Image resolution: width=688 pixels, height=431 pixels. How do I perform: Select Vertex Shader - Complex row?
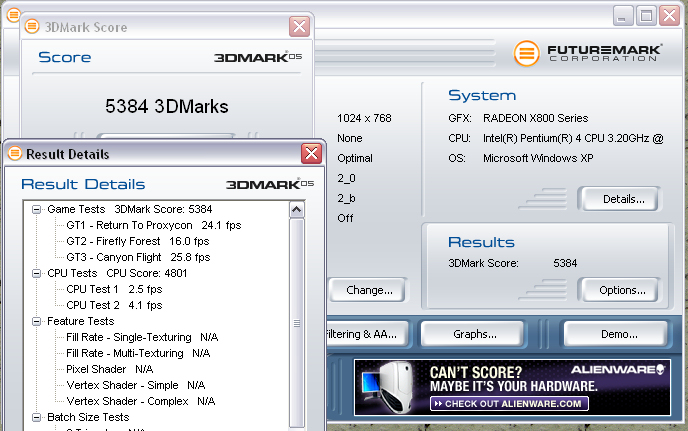click(x=140, y=401)
